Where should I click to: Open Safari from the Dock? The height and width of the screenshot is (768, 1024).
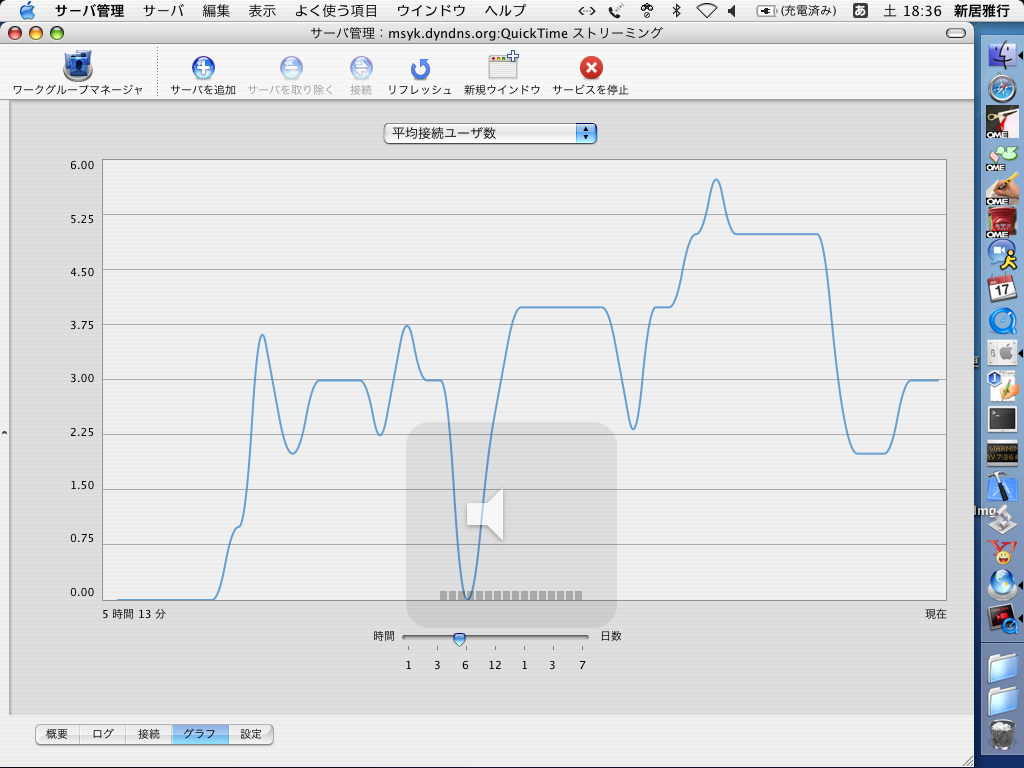pos(1002,88)
